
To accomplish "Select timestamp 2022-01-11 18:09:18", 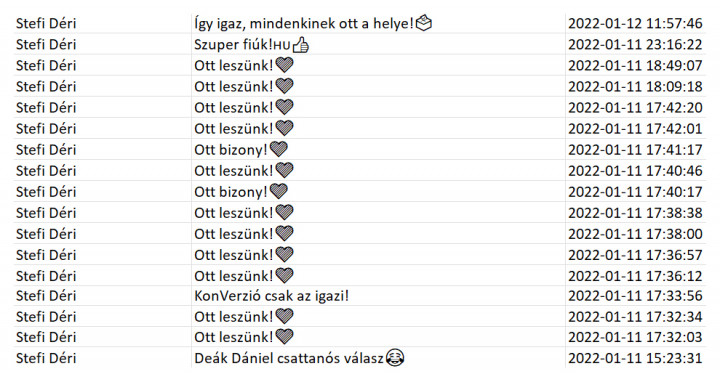I will [635, 86].
